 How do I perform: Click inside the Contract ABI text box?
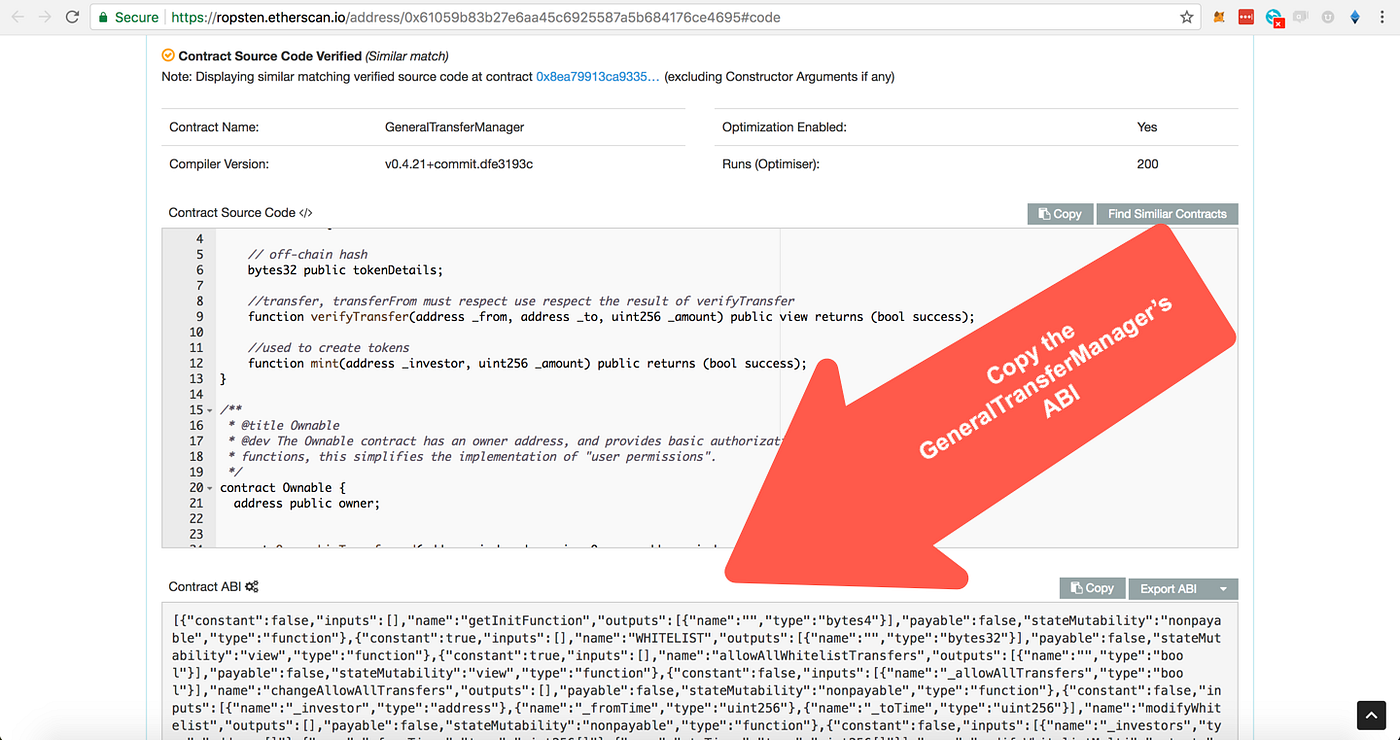[700, 671]
